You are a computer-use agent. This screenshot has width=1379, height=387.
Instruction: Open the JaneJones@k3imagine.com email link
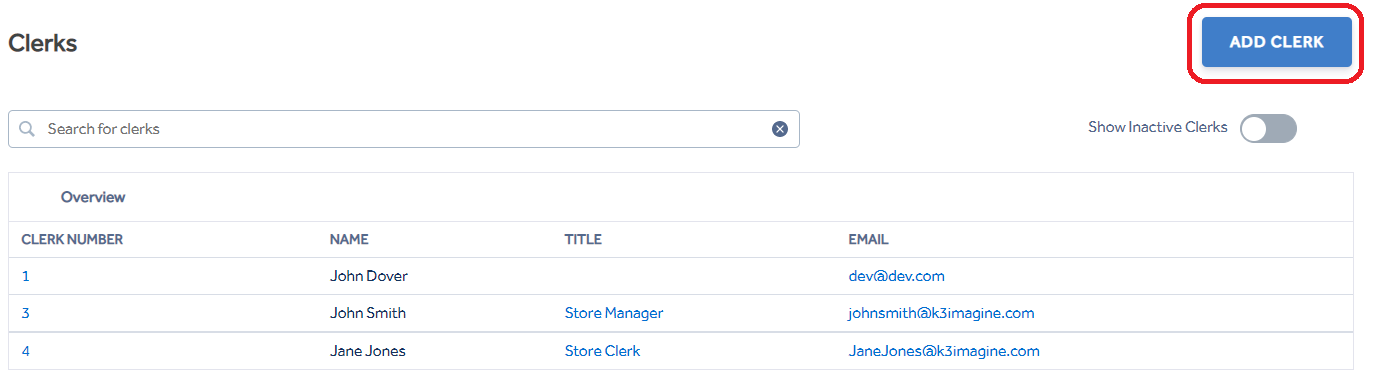pyautogui.click(x=944, y=351)
